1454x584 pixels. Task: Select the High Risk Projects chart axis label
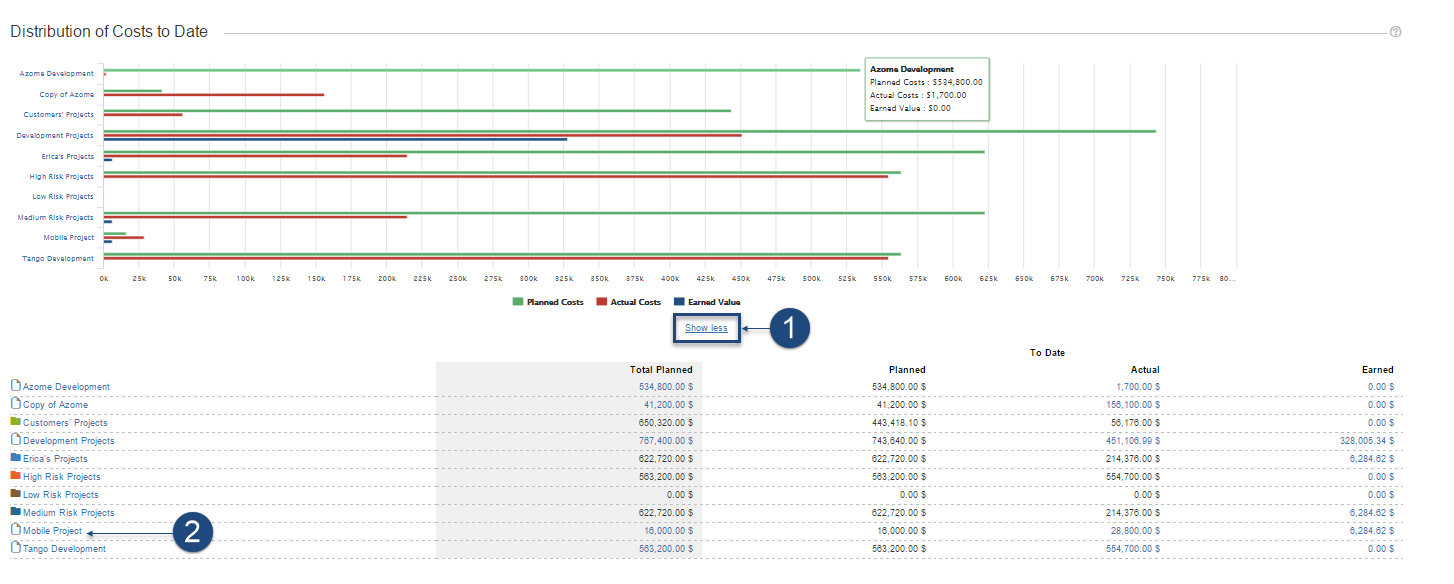(x=61, y=177)
